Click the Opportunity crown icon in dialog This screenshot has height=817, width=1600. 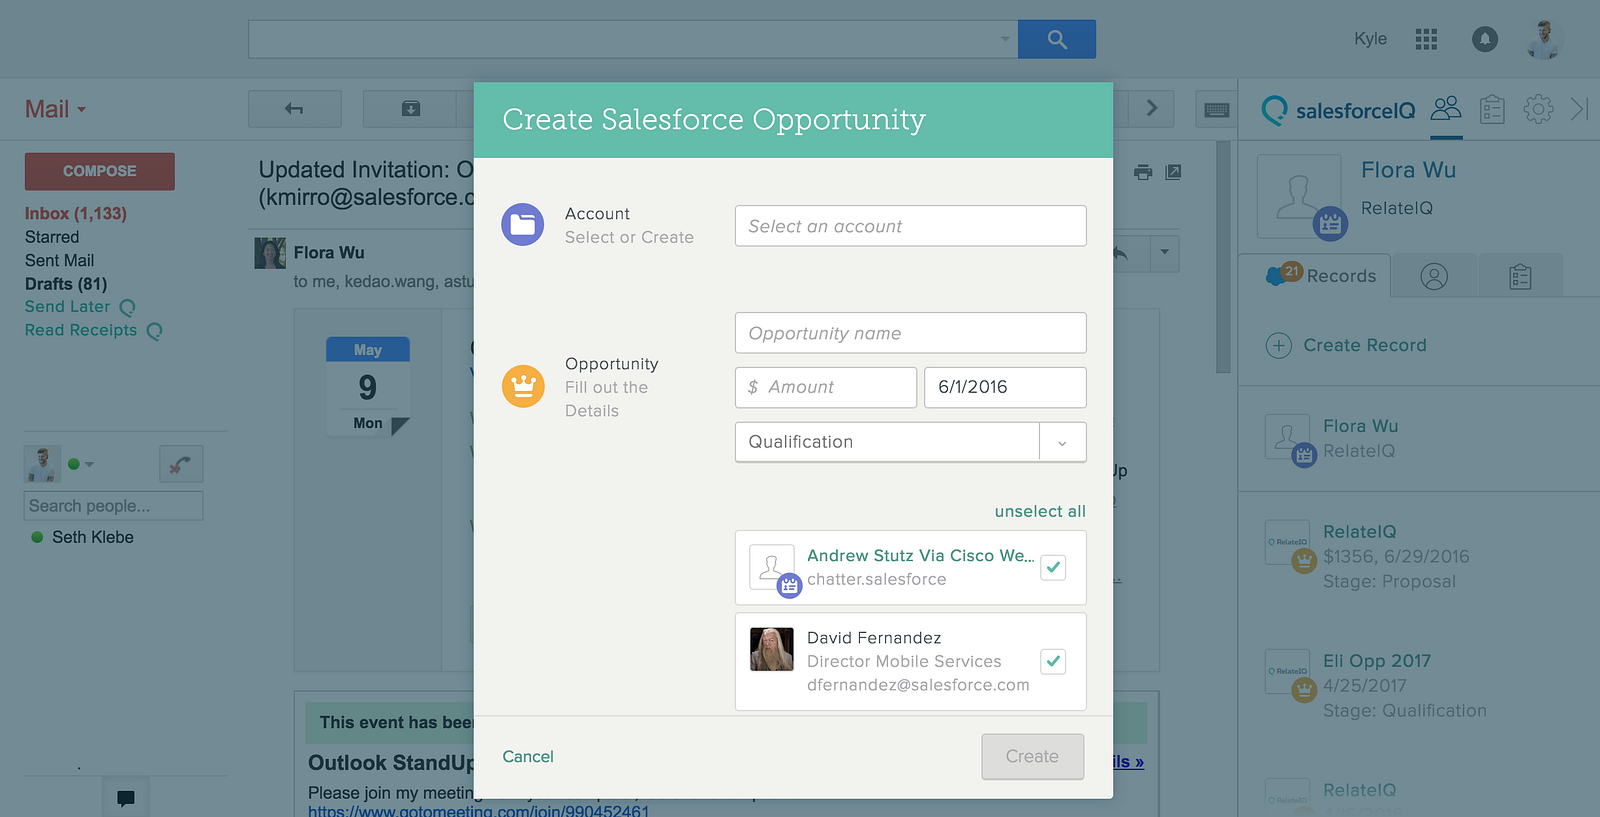523,386
